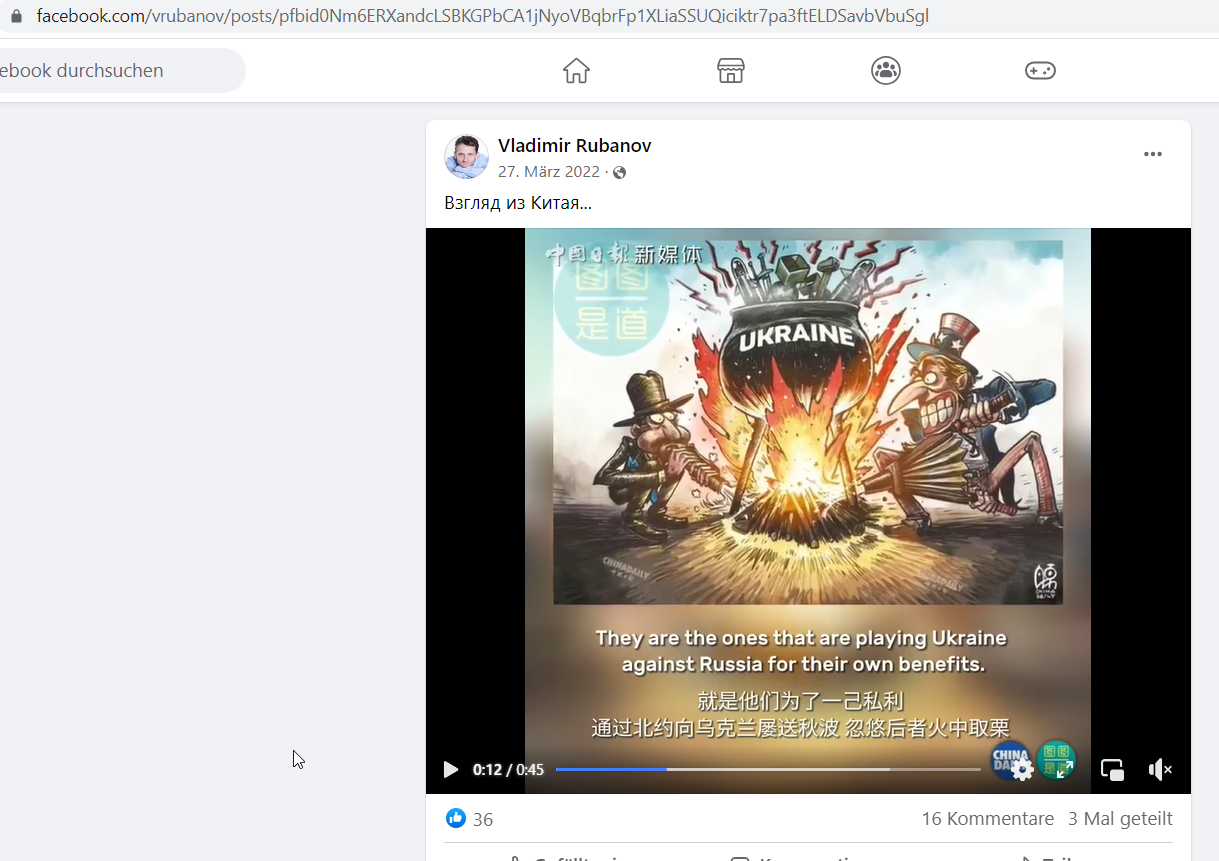Screen dimensions: 1219x861
Task: Enable picture-in-picture mini player
Action: (1112, 769)
